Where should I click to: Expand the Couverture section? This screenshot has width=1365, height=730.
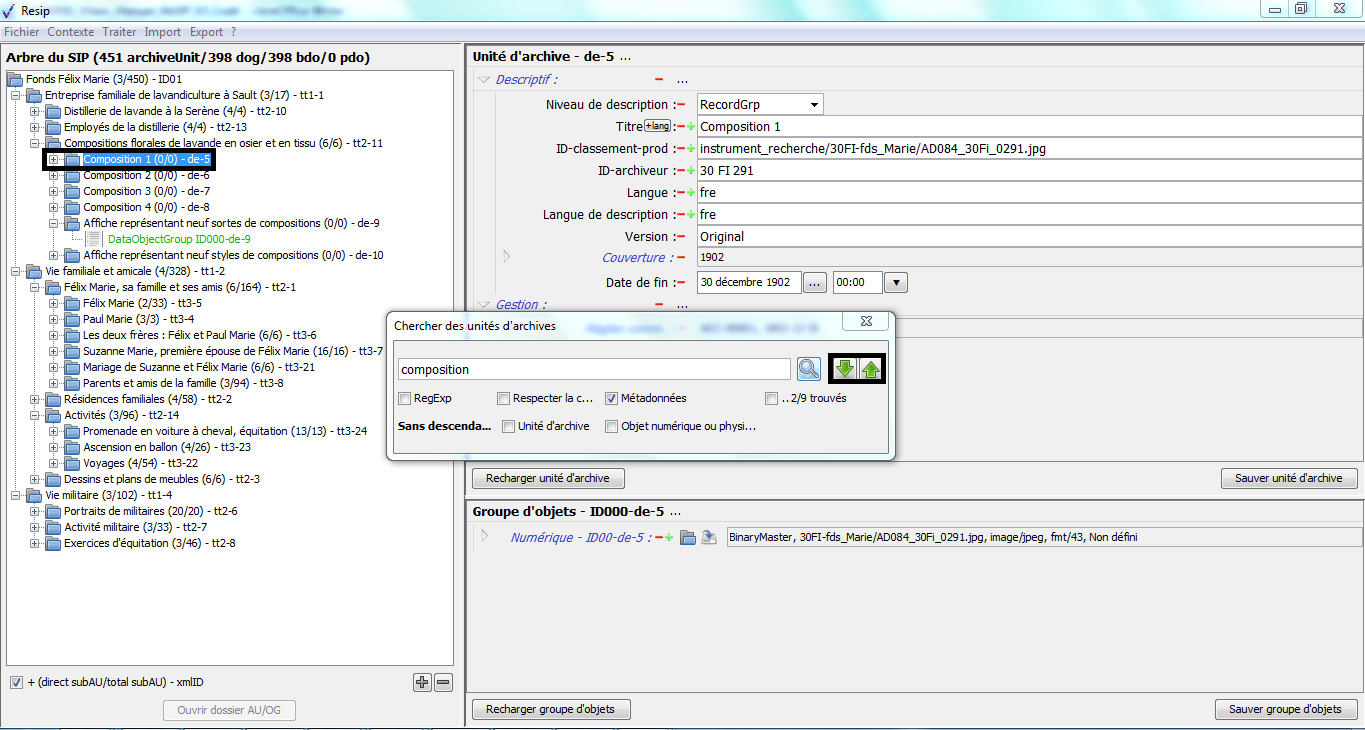pyautogui.click(x=506, y=258)
